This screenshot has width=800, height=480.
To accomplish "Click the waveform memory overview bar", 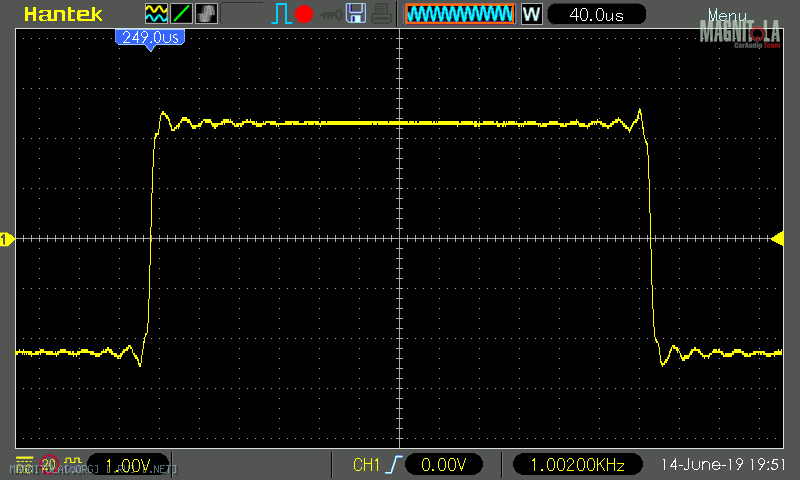I will (x=460, y=14).
